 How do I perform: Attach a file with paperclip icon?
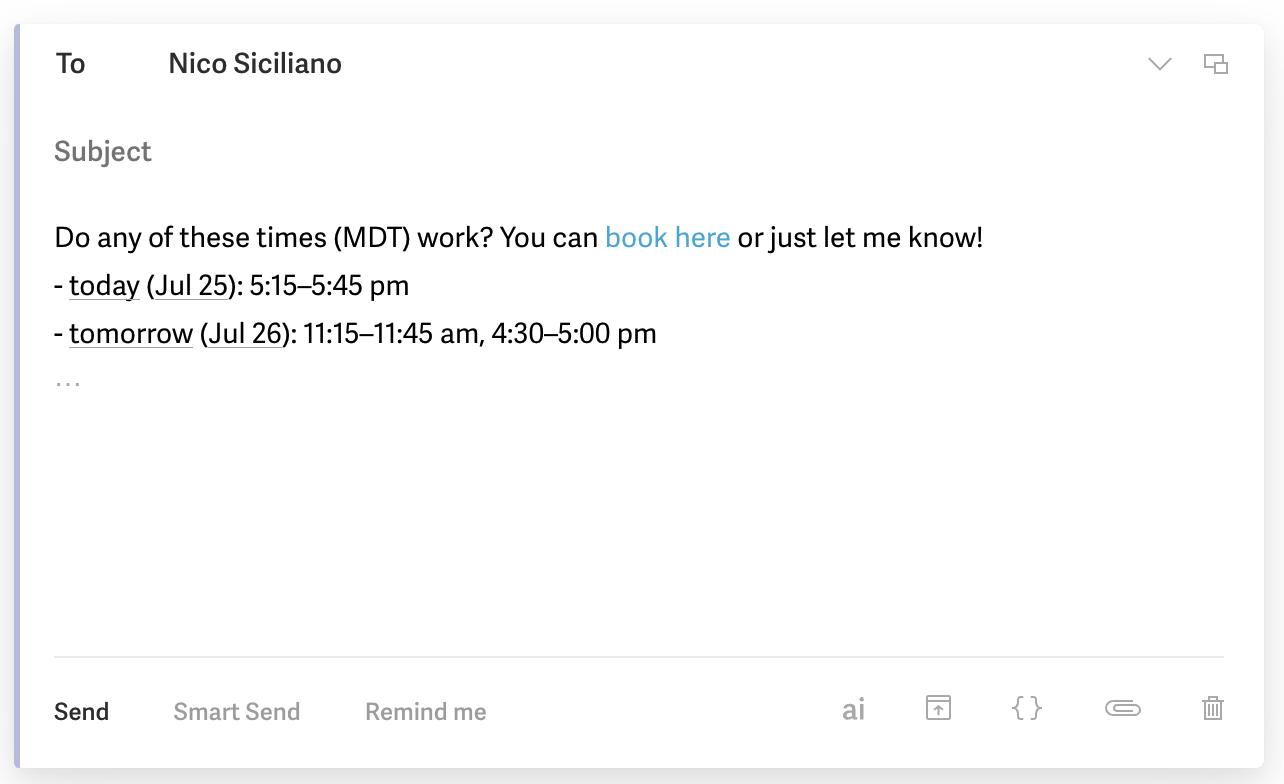click(1123, 709)
